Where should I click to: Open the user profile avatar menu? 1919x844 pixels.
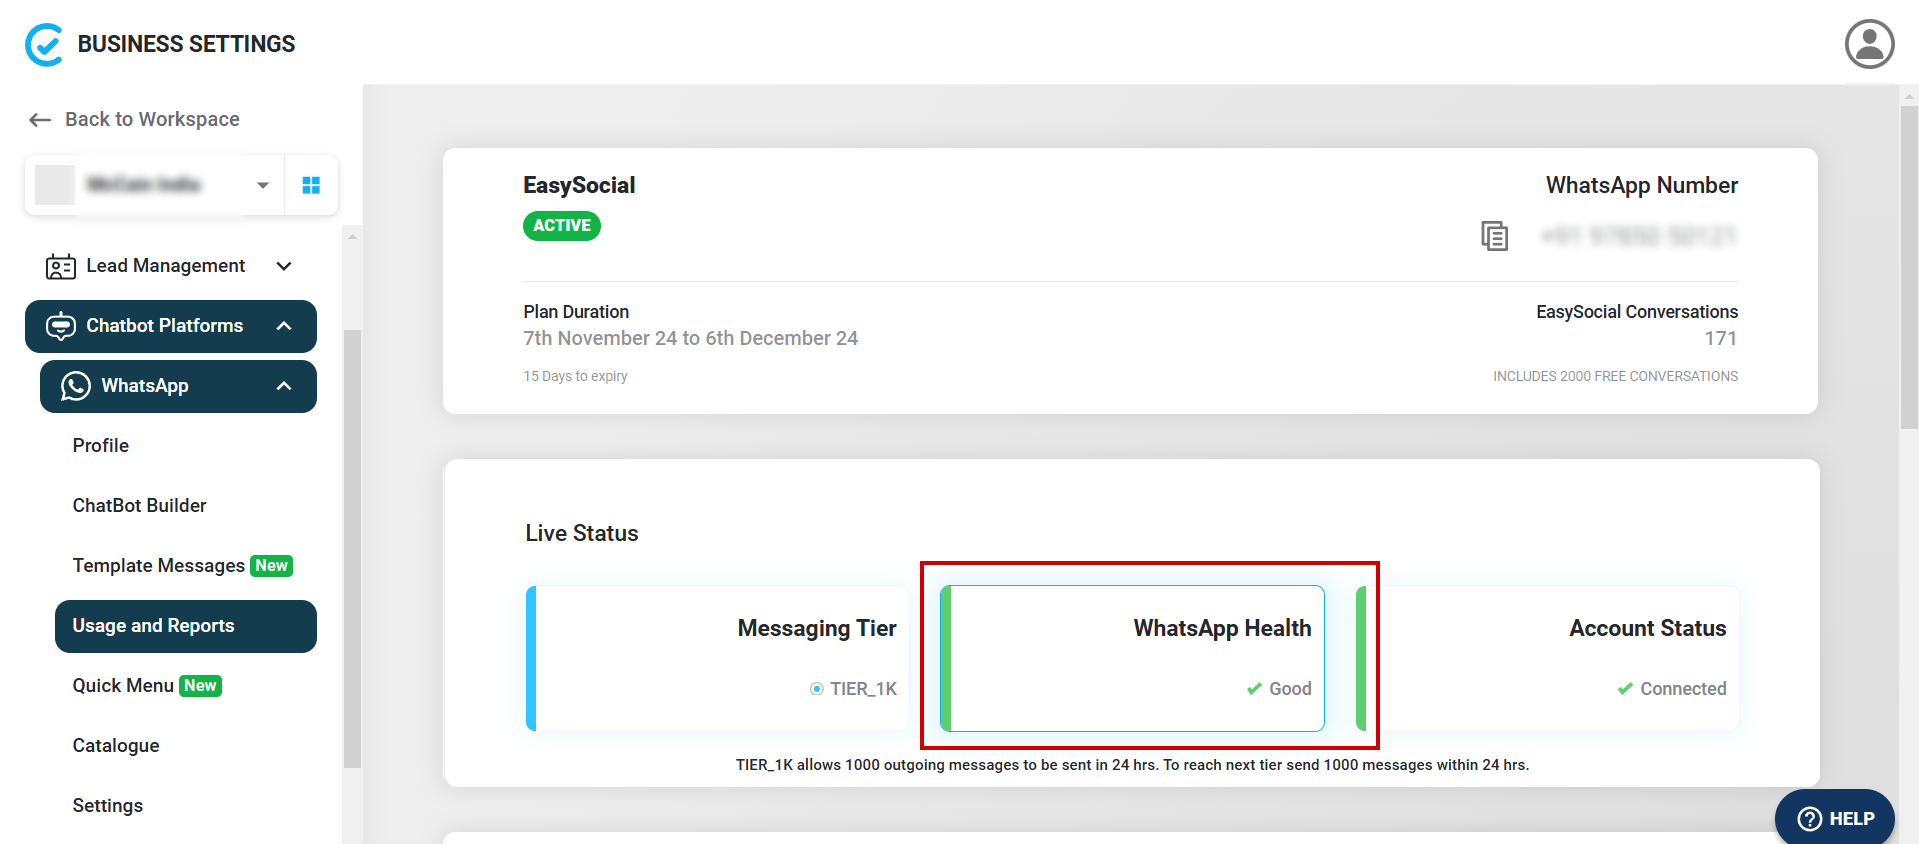[1869, 44]
